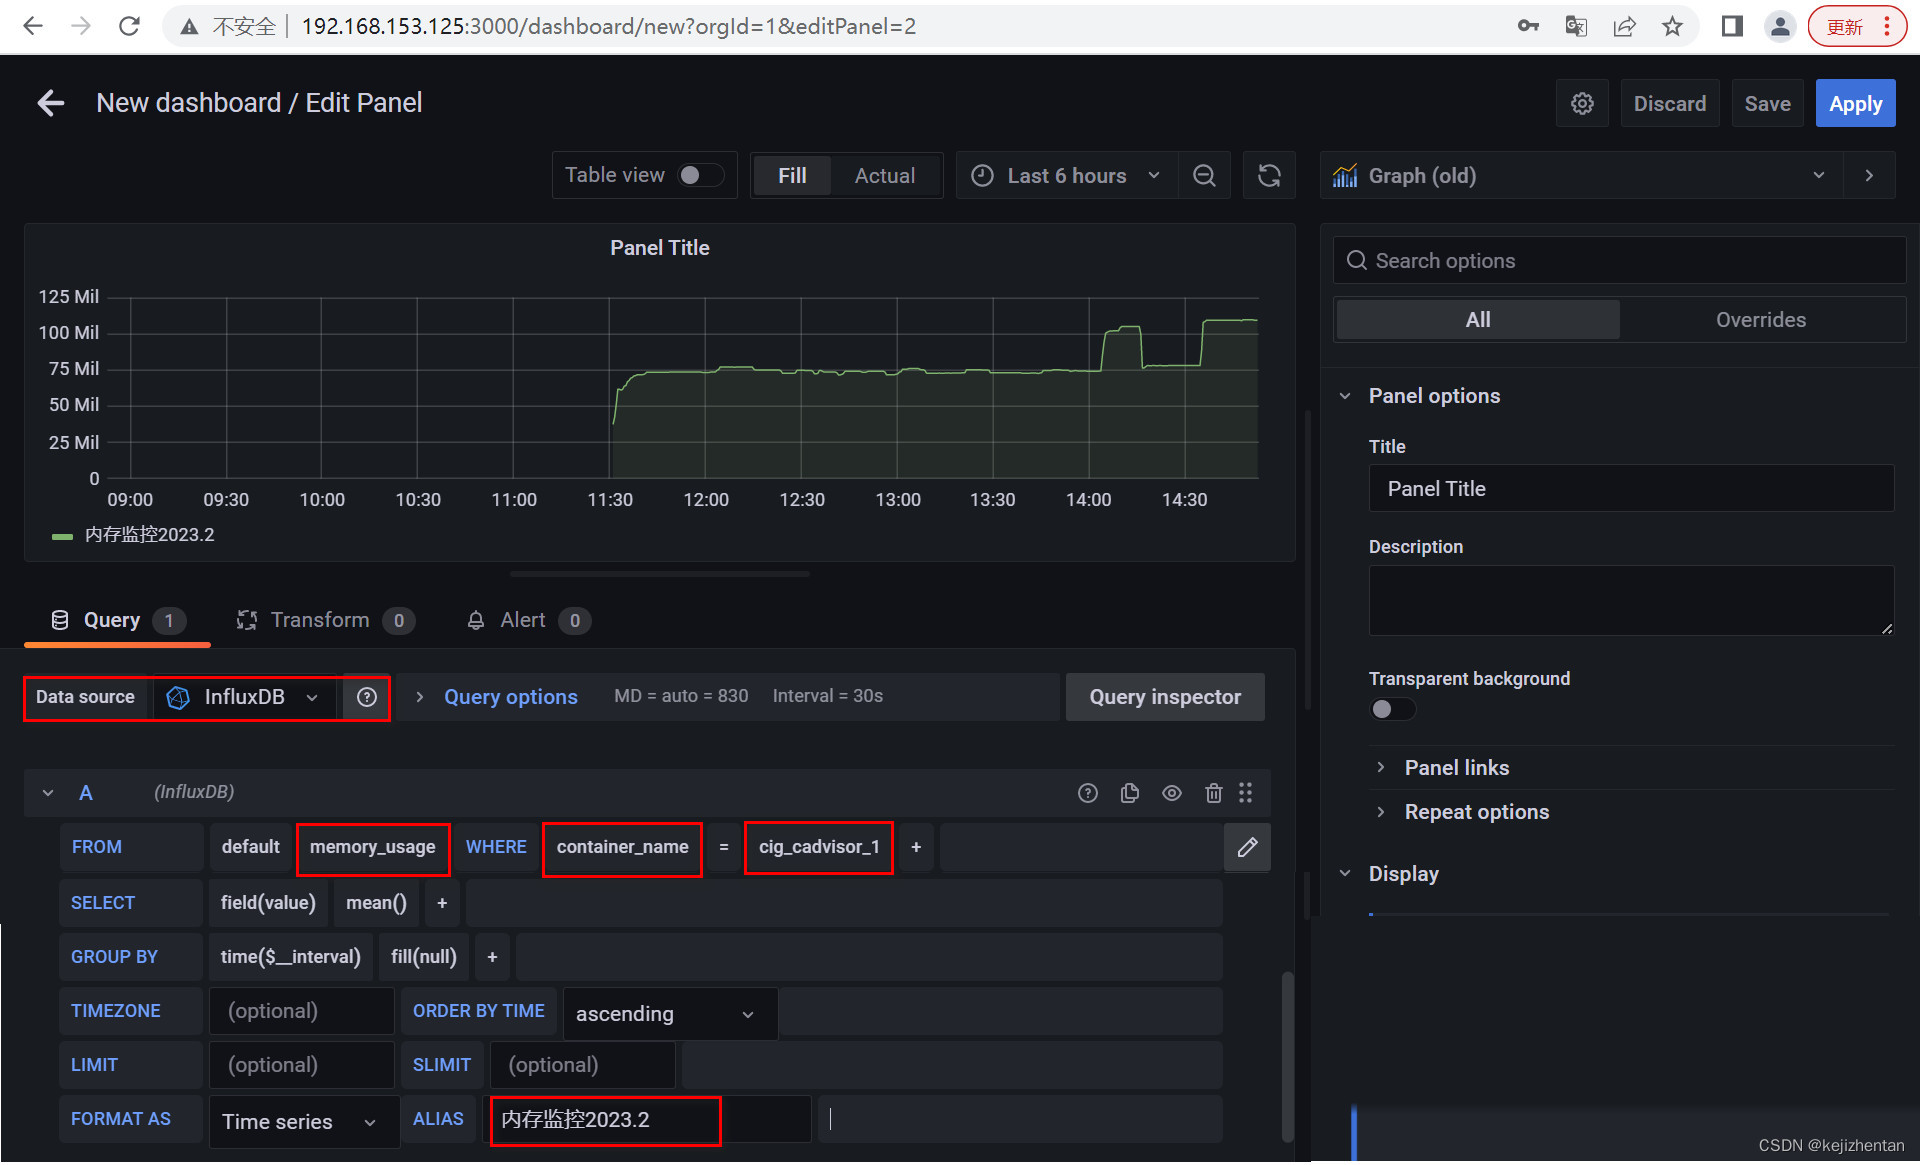Click the Query inspector button
Viewport: 1920px width, 1165px height.
(x=1164, y=696)
